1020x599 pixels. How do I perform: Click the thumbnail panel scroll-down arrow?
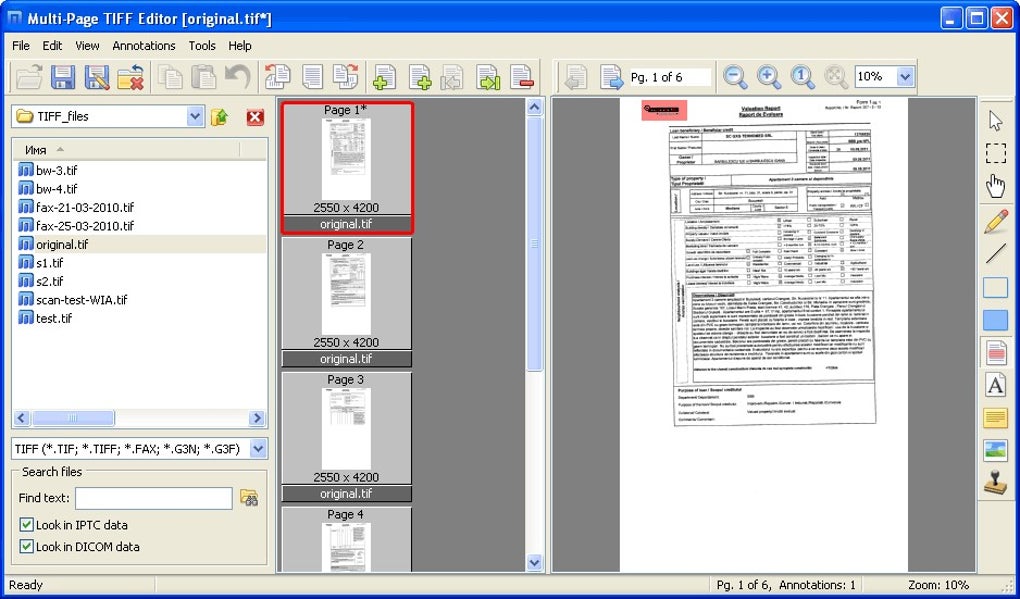[x=535, y=563]
